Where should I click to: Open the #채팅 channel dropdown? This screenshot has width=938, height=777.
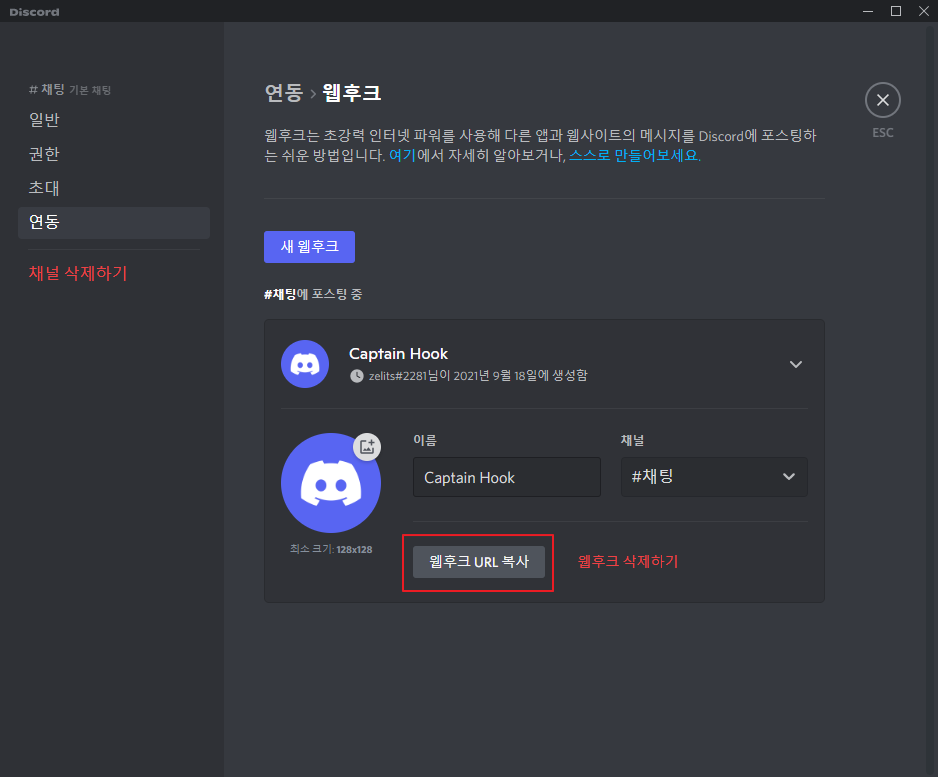pyautogui.click(x=714, y=477)
